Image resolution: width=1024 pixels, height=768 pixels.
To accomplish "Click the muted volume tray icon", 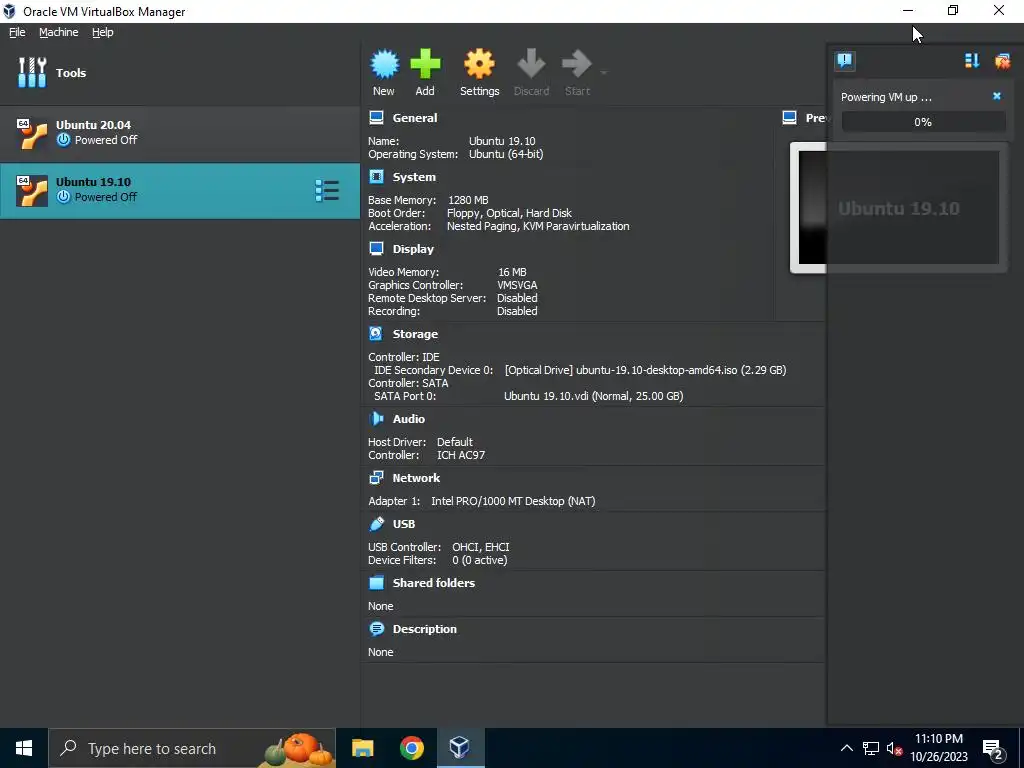I will (894, 748).
